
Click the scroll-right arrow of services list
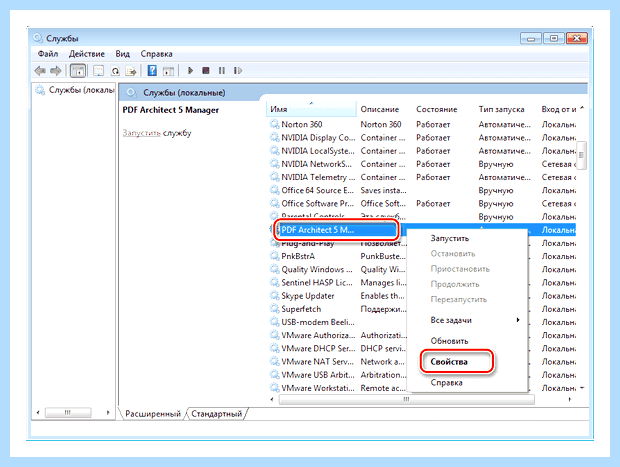click(x=570, y=399)
